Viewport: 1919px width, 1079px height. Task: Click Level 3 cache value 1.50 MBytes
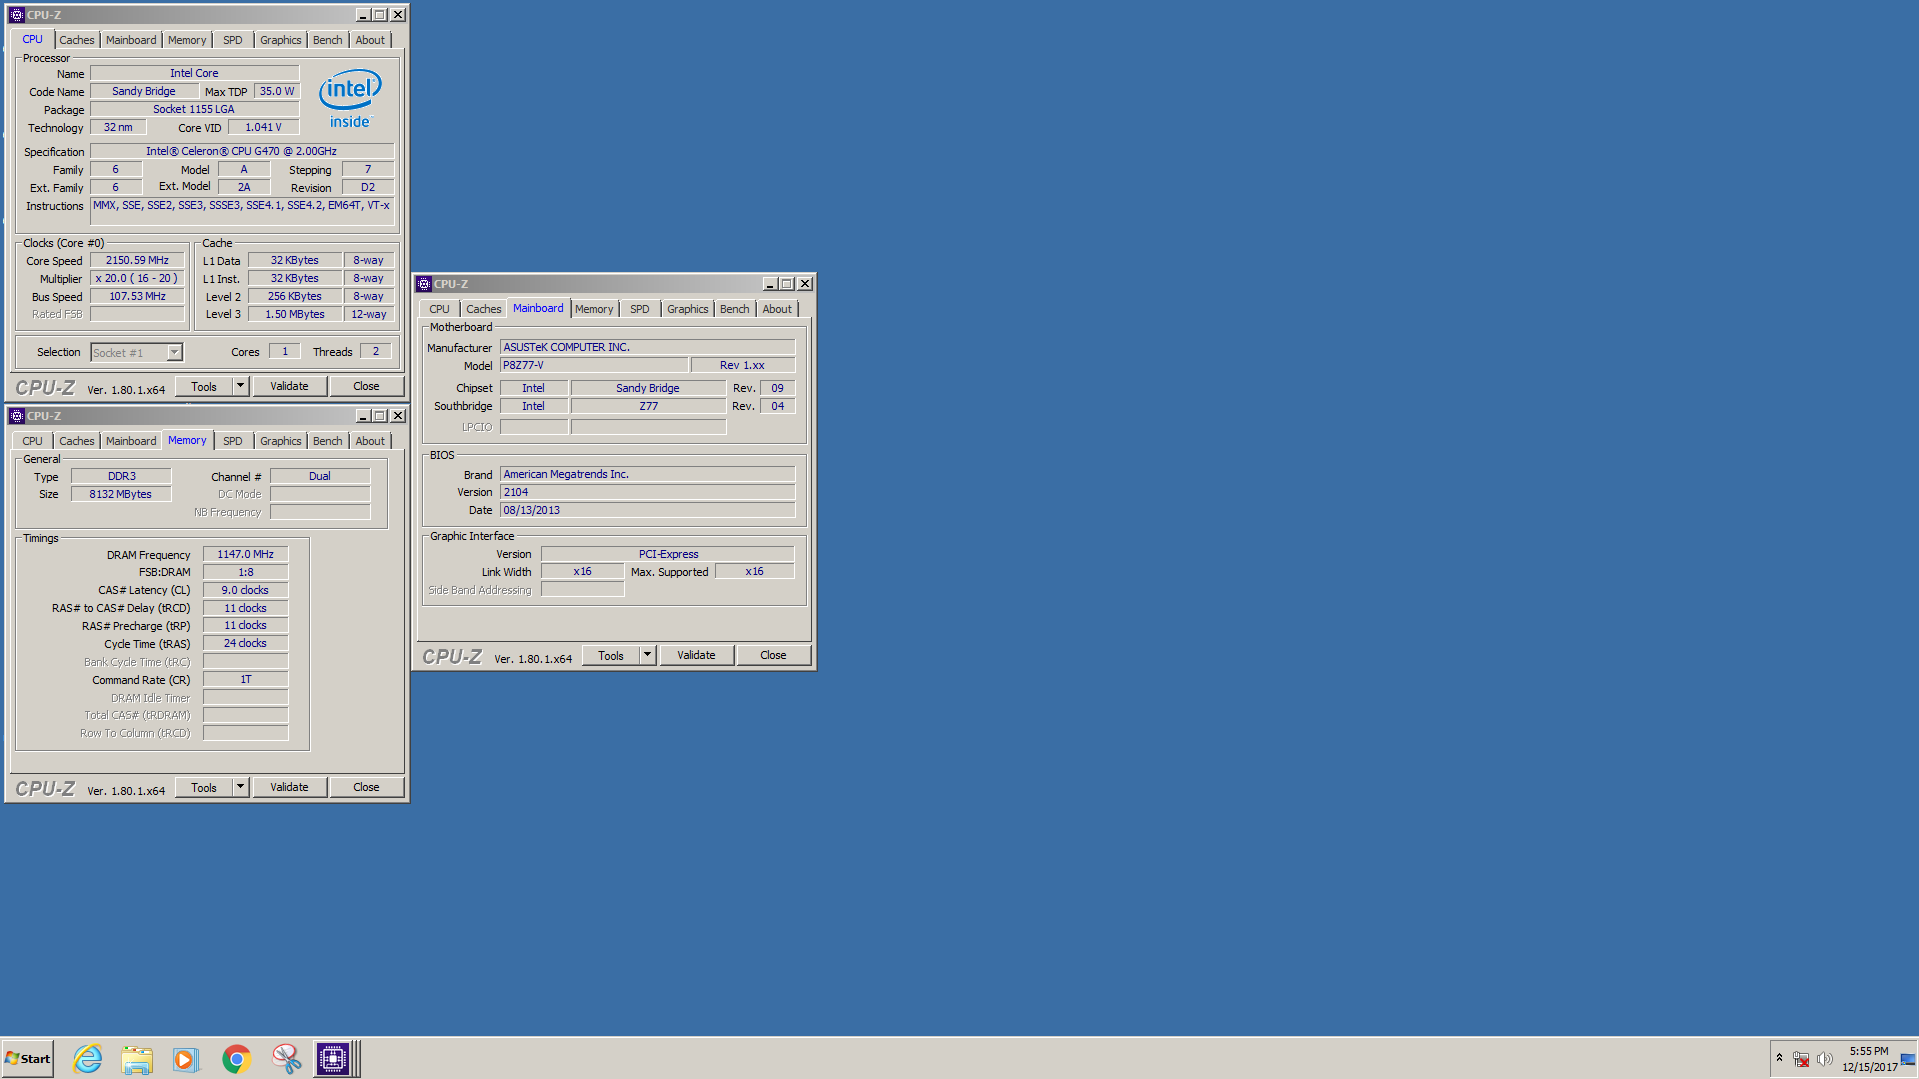[x=295, y=314]
